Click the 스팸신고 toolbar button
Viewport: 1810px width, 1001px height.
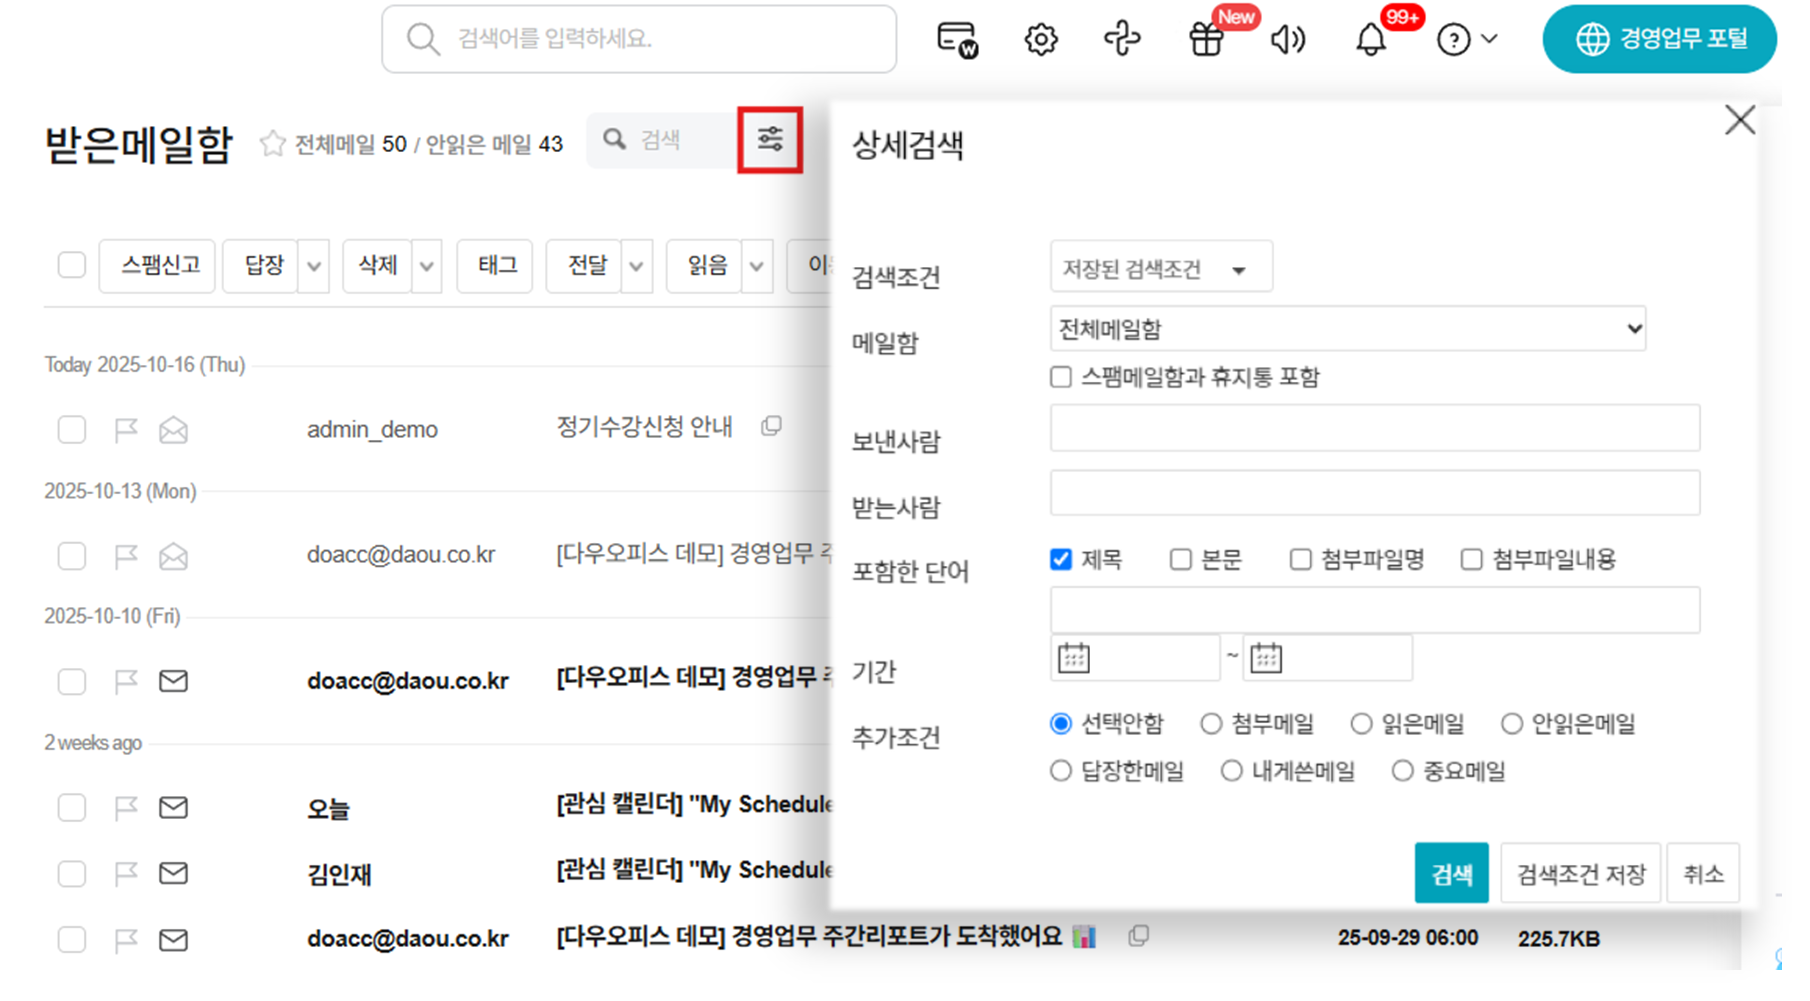coord(158,266)
